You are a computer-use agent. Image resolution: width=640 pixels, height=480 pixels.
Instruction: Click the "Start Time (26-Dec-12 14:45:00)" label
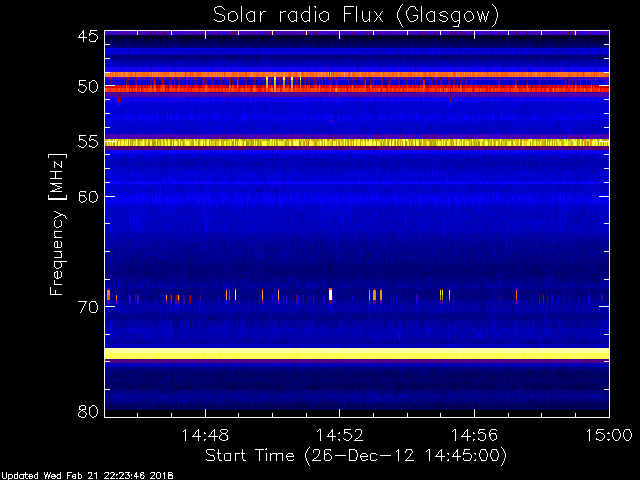356,455
